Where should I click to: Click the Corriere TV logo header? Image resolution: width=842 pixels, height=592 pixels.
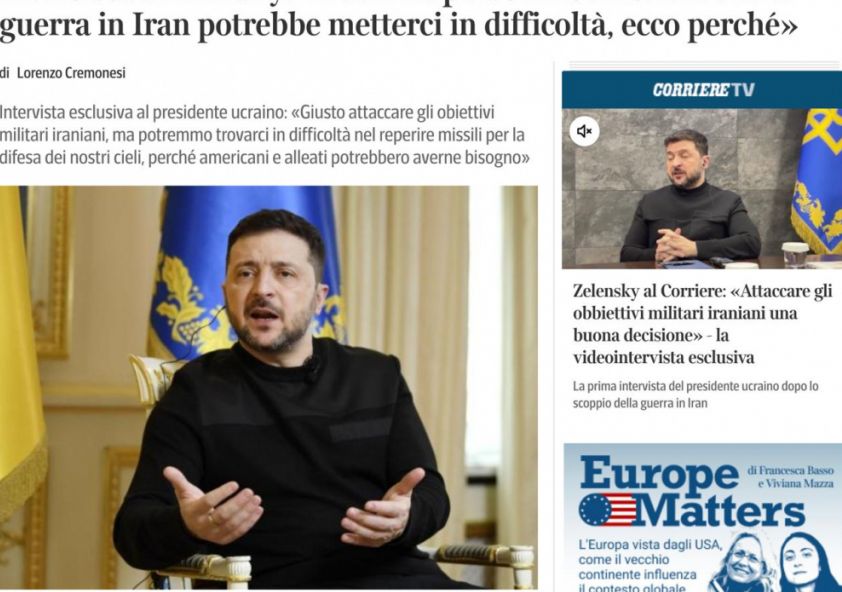point(703,90)
